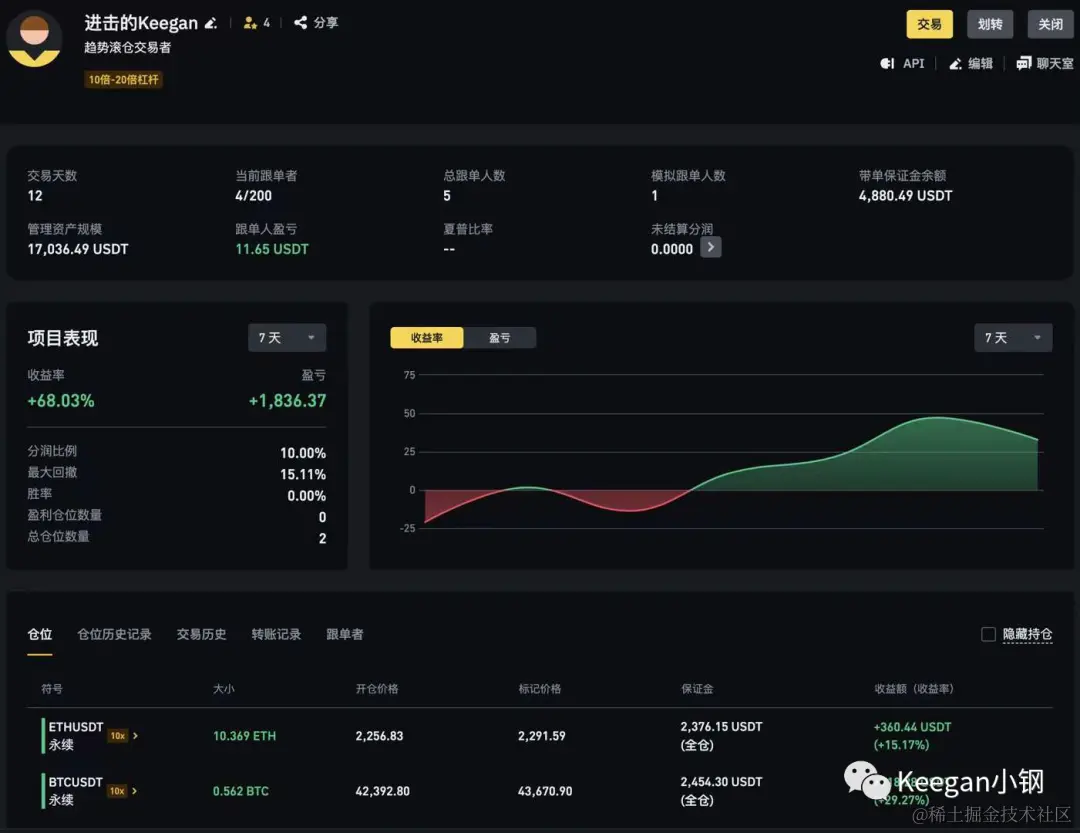The width and height of the screenshot is (1080, 833).
Task: Click the edit pencil icon beside 进击的Keegan
Action: pos(211,23)
